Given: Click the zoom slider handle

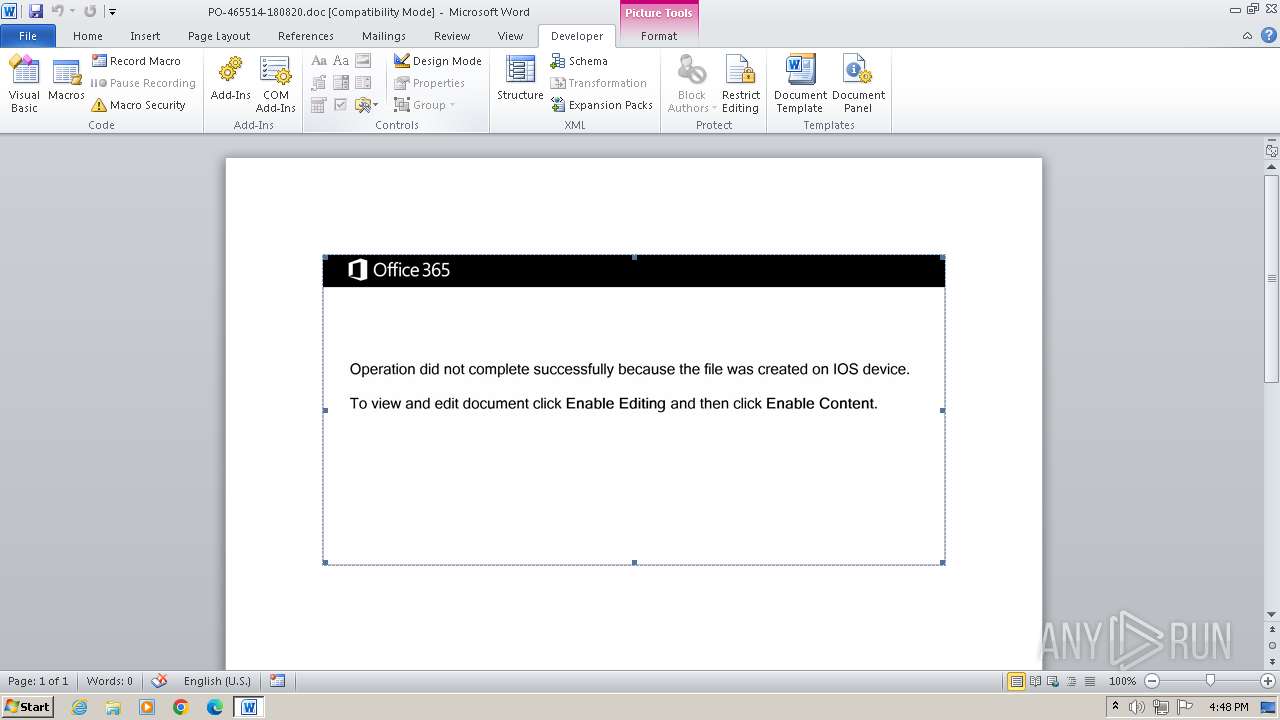Looking at the screenshot, I should click(x=1210, y=681).
